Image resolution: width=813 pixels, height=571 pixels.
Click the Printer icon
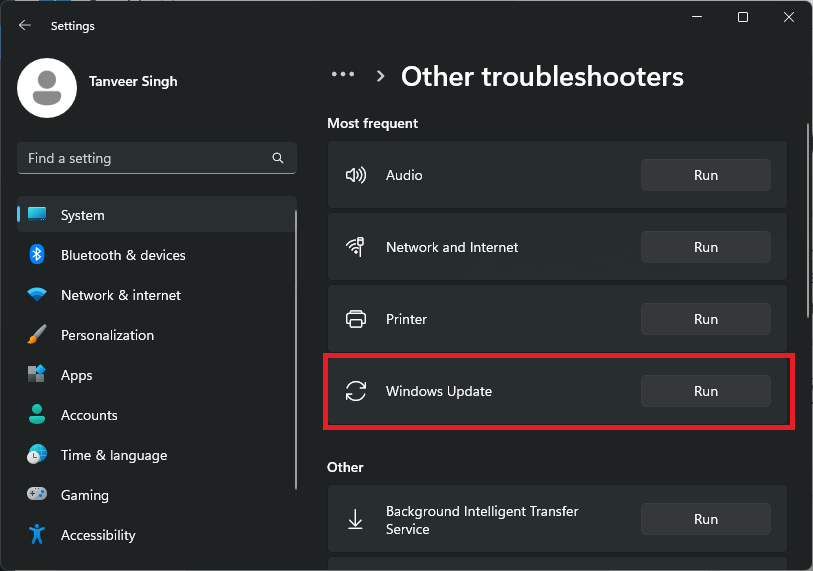click(356, 319)
